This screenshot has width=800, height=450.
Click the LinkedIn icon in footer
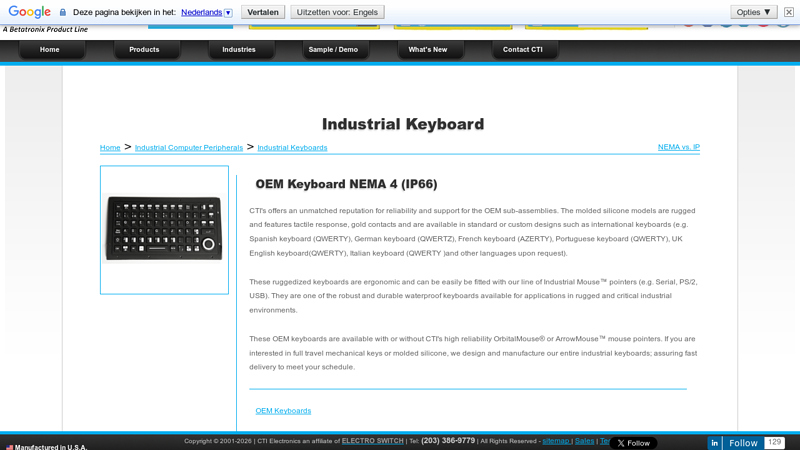(714, 443)
